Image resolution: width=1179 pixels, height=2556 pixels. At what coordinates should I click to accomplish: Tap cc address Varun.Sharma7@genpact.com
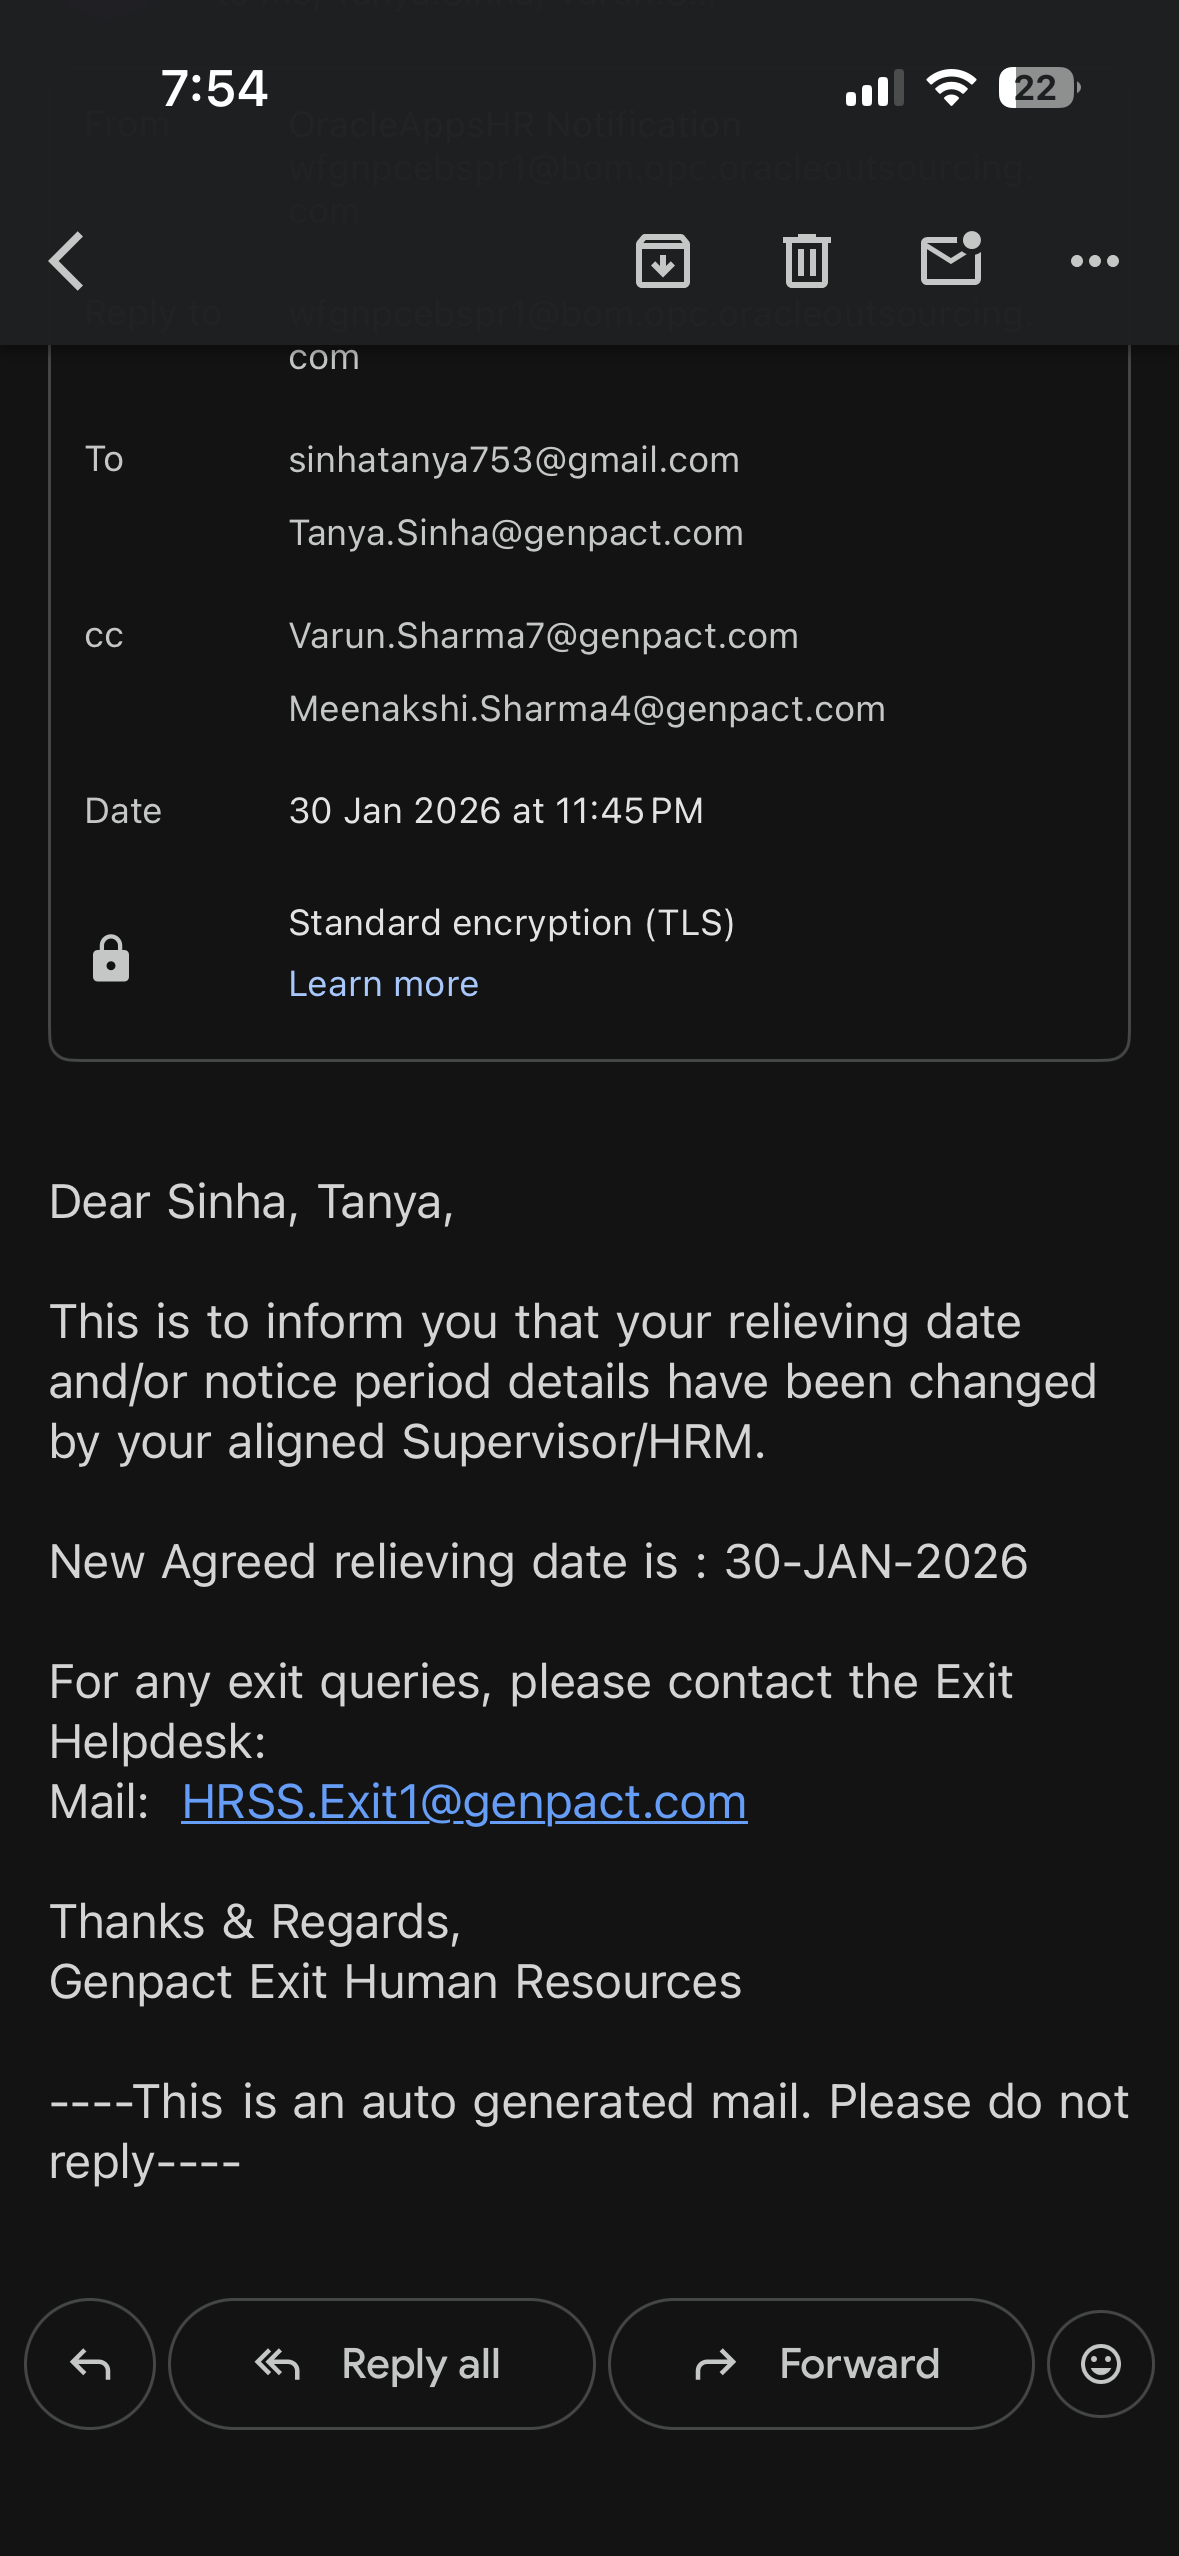pos(543,636)
